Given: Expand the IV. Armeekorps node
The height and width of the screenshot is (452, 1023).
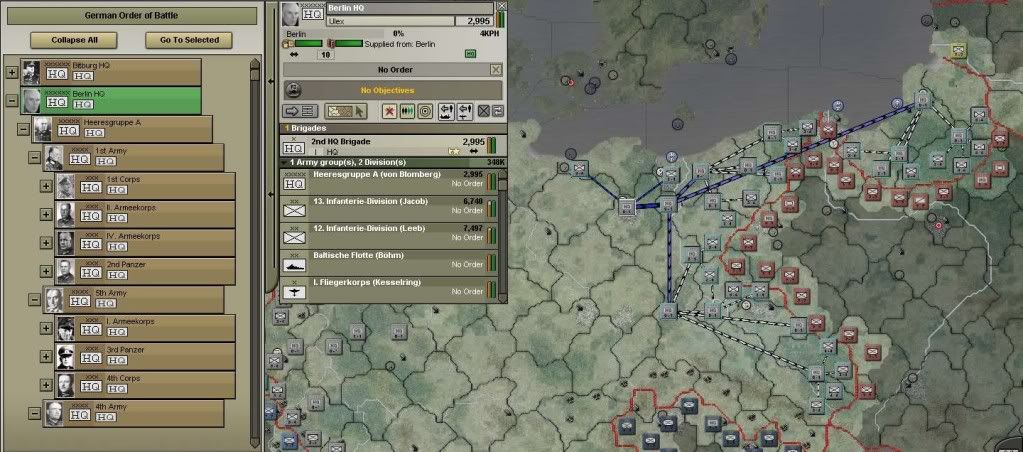Looking at the screenshot, I should click(x=46, y=243).
